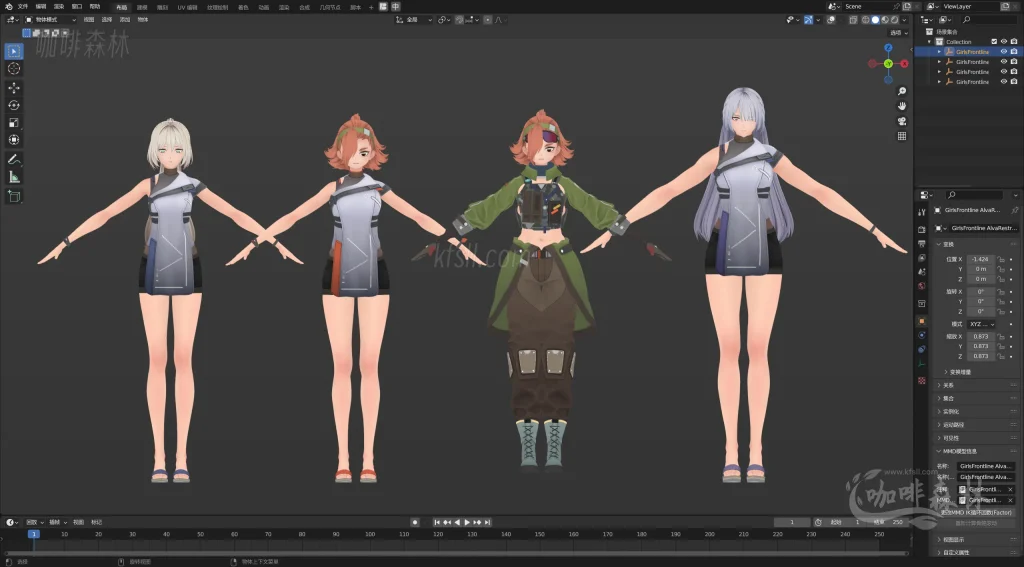1024x567 pixels.
Task: Hide the selected first GirlsFrontline object
Action: point(1004,52)
